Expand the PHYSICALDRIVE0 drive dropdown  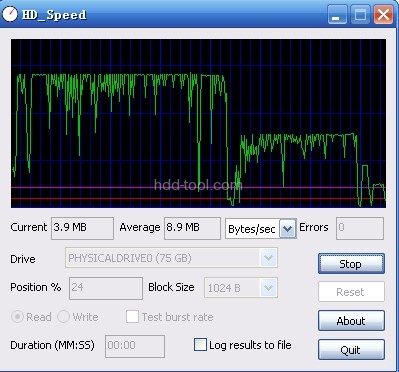point(269,258)
